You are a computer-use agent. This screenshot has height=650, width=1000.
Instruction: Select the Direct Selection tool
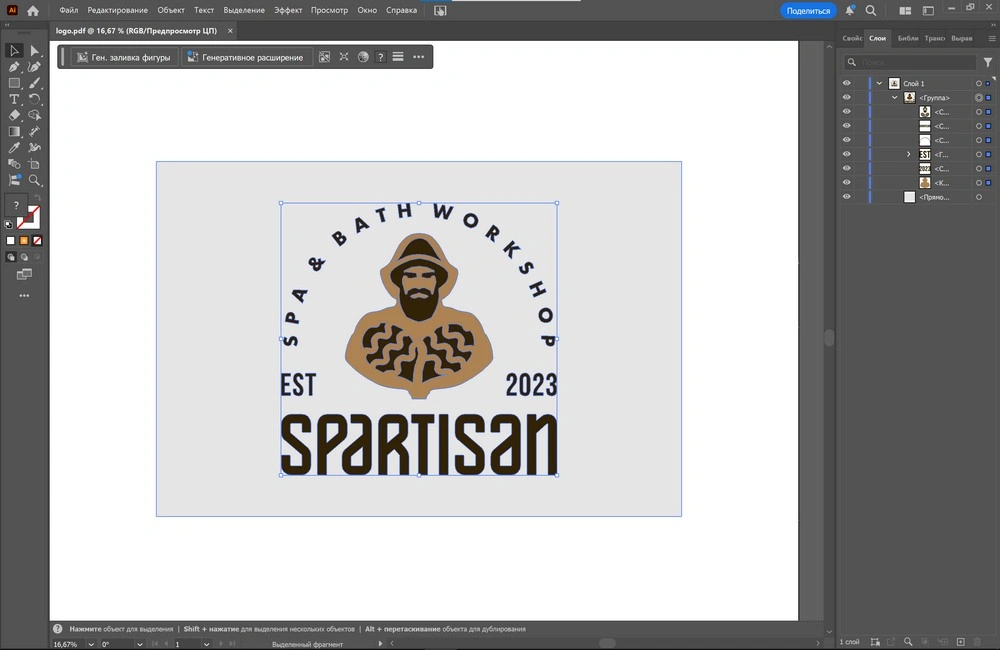[35, 50]
